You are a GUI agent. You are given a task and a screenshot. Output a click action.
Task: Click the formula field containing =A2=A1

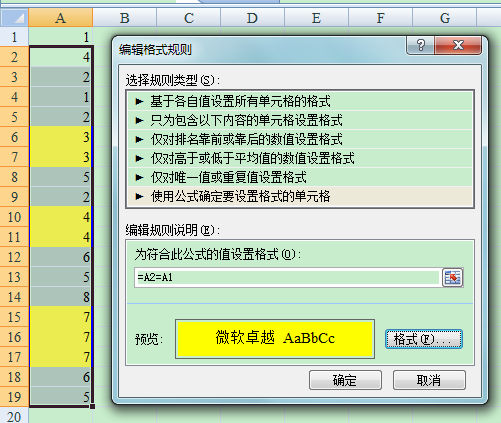click(x=288, y=277)
